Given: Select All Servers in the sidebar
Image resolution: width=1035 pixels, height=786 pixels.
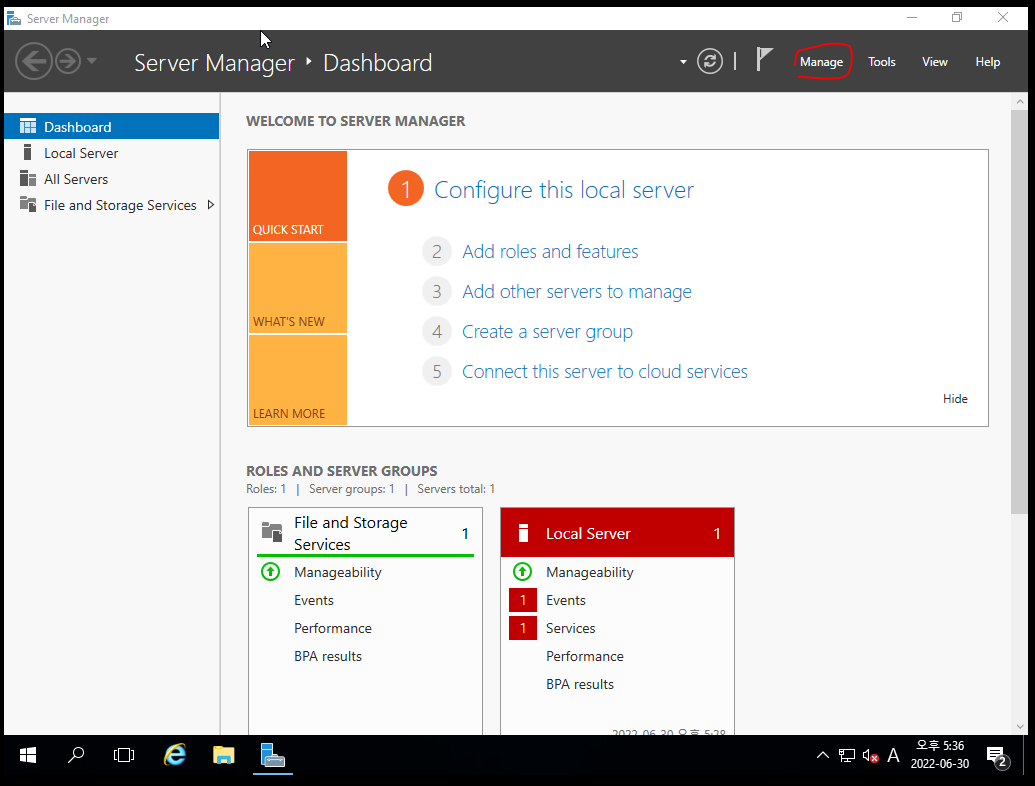Looking at the screenshot, I should click(112, 179).
